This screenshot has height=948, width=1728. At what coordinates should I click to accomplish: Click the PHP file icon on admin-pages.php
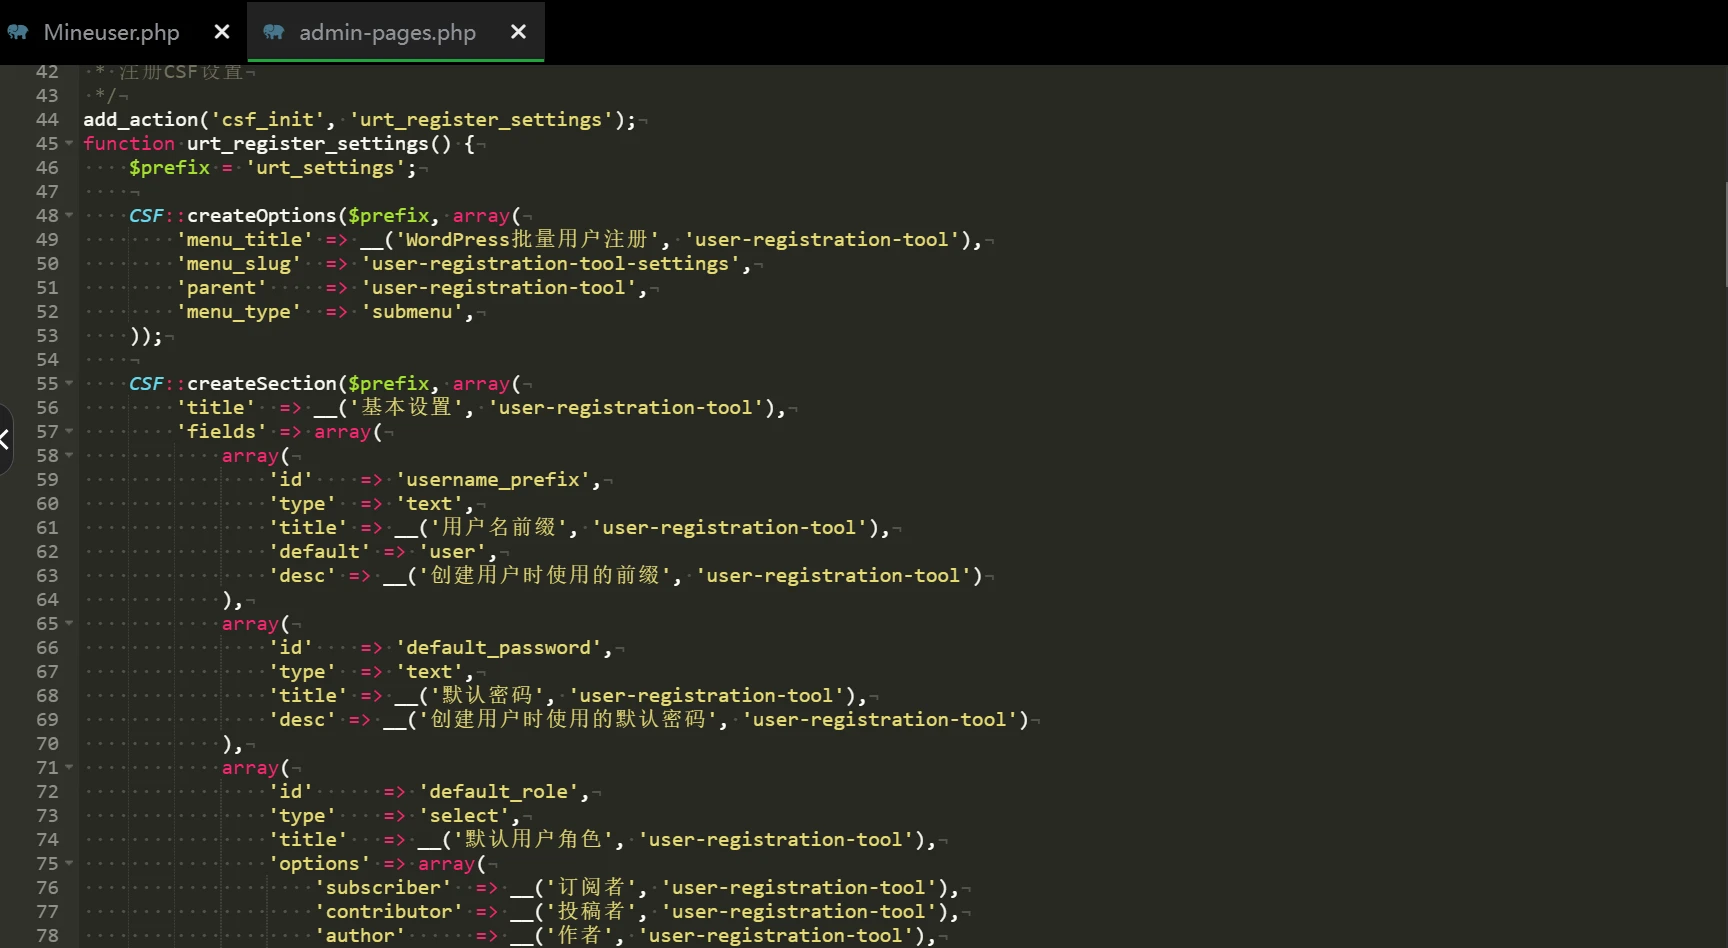click(x=273, y=32)
